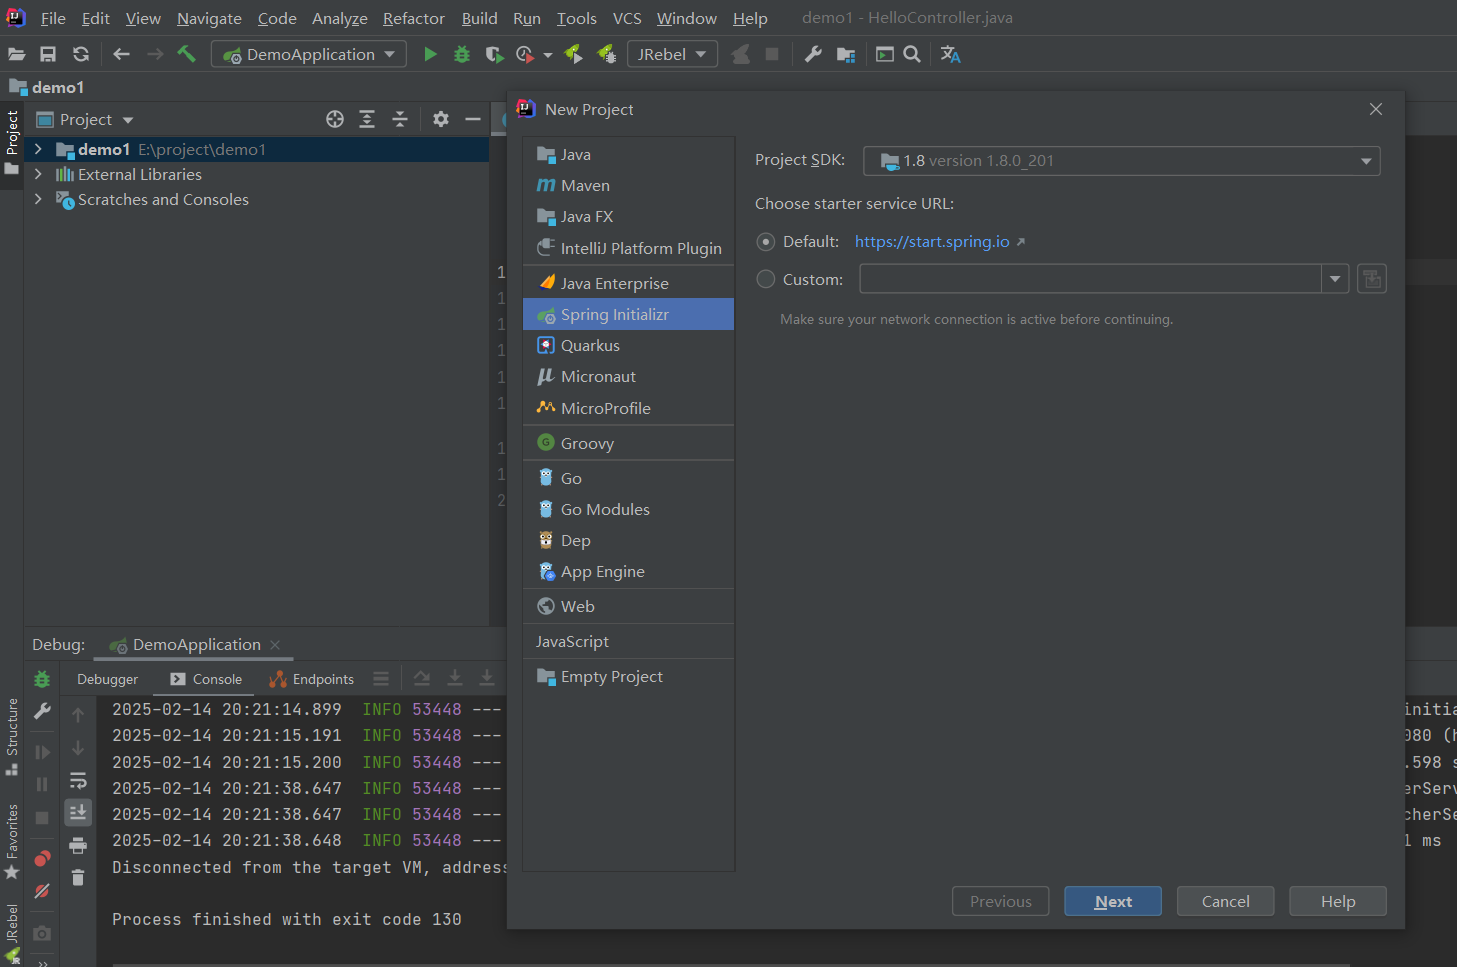The width and height of the screenshot is (1457, 967).
Task: Select the Custom starter URL radio button
Action: point(766,280)
